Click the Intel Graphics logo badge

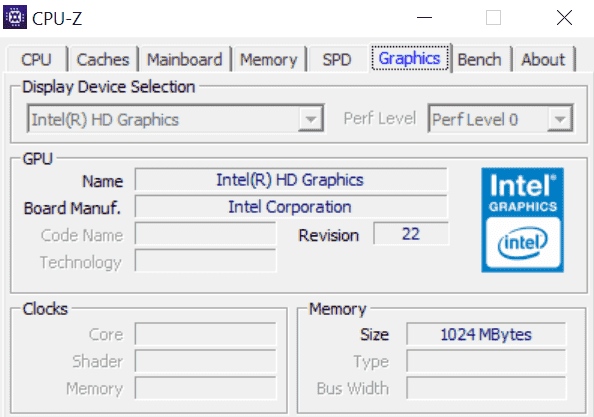click(x=522, y=220)
